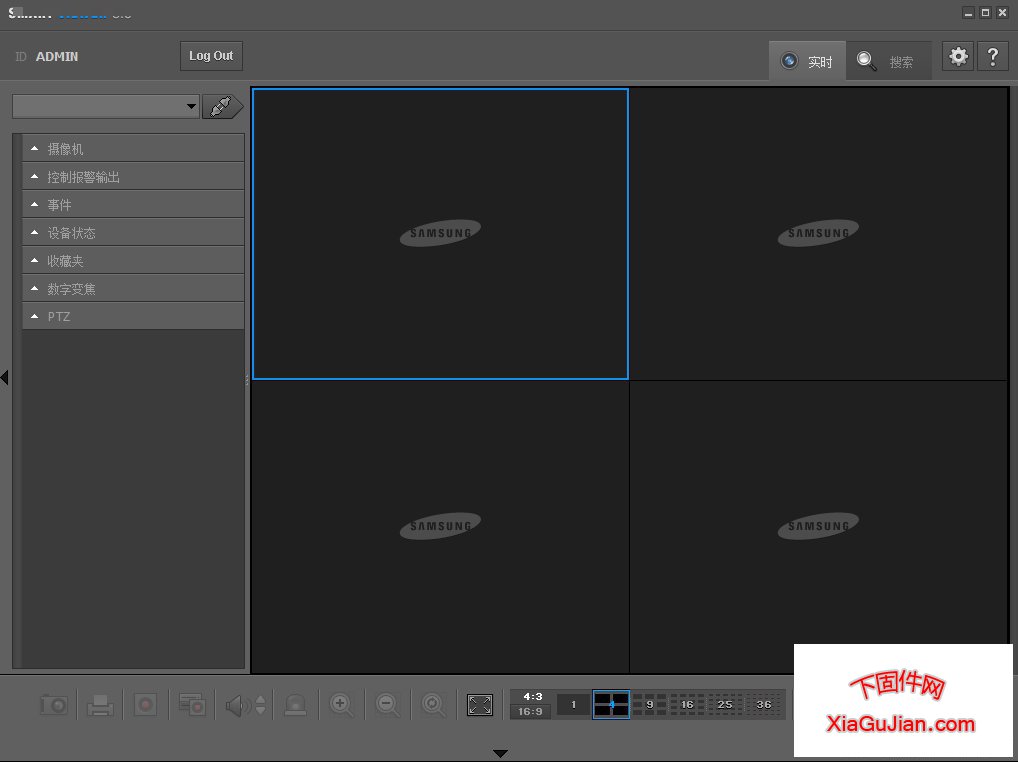Collapse the bottom toolbar with down arrow
The height and width of the screenshot is (762, 1018).
tap(500, 754)
